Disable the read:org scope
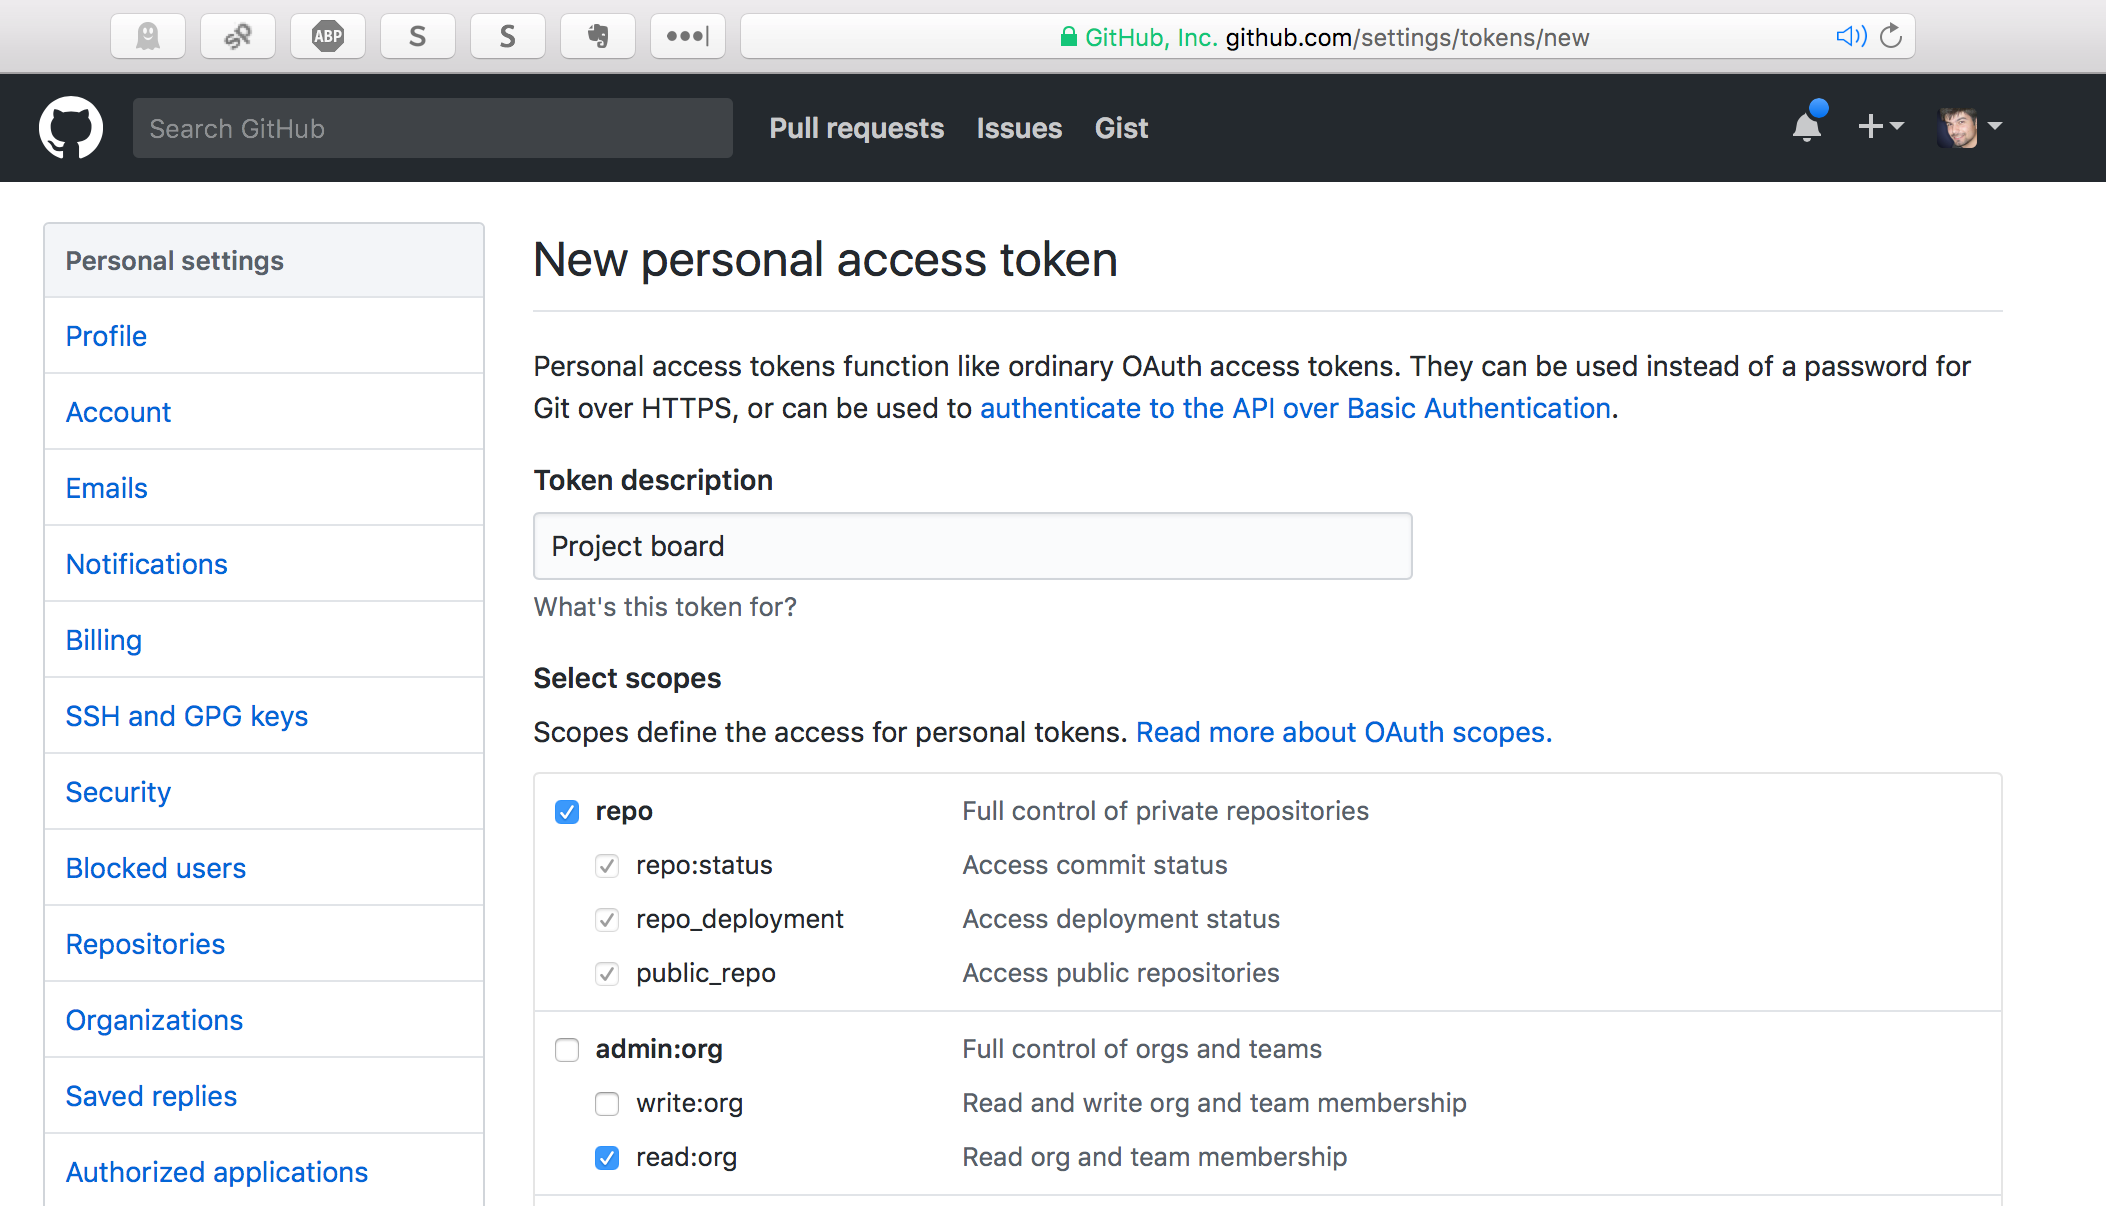 tap(607, 1158)
